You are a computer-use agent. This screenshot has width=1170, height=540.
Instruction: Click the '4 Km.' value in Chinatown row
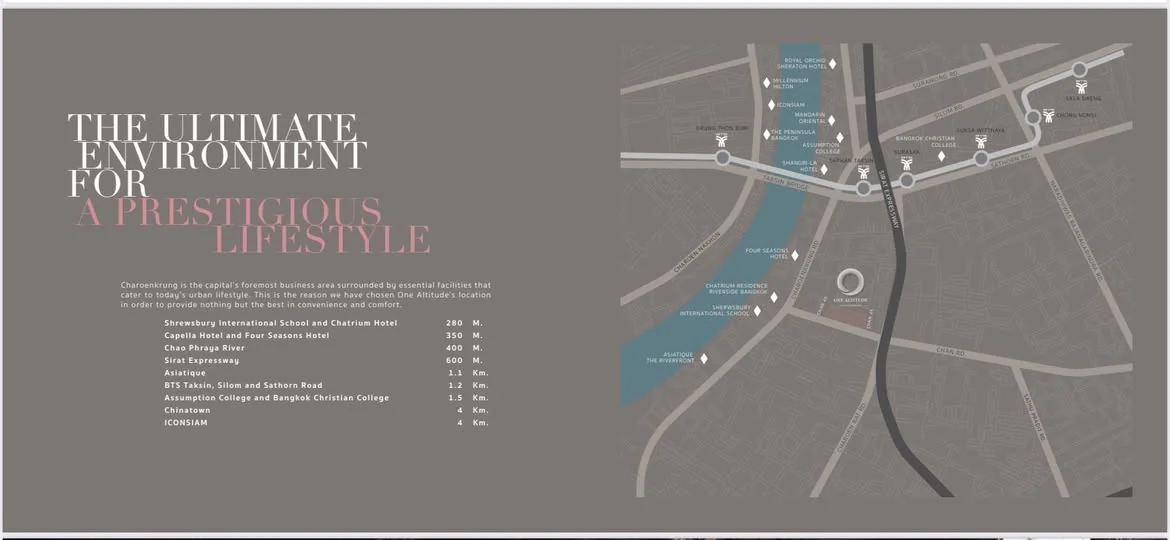click(473, 410)
